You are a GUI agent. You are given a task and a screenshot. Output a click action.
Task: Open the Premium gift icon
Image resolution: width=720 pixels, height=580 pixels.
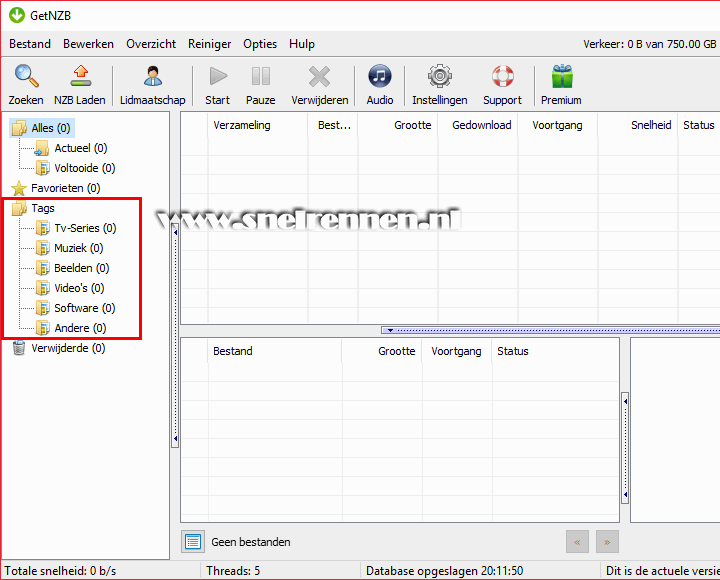[x=562, y=76]
